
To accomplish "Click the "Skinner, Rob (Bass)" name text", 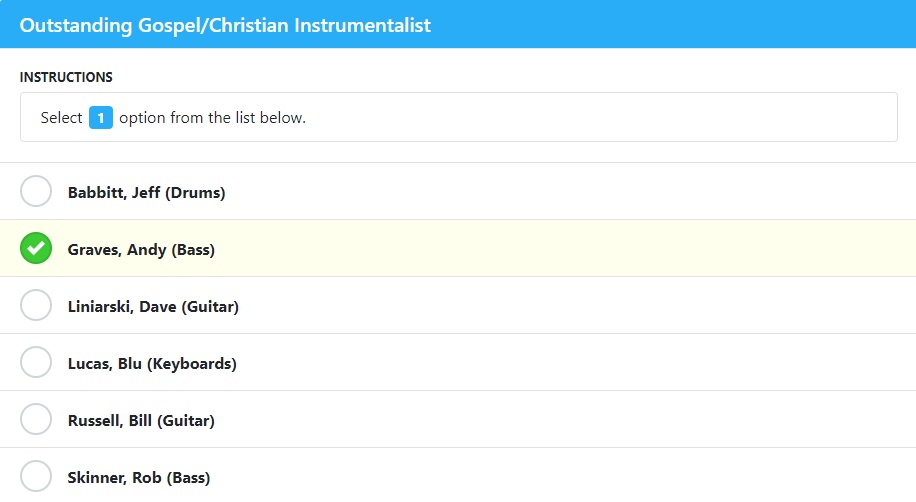I will pos(139,477).
